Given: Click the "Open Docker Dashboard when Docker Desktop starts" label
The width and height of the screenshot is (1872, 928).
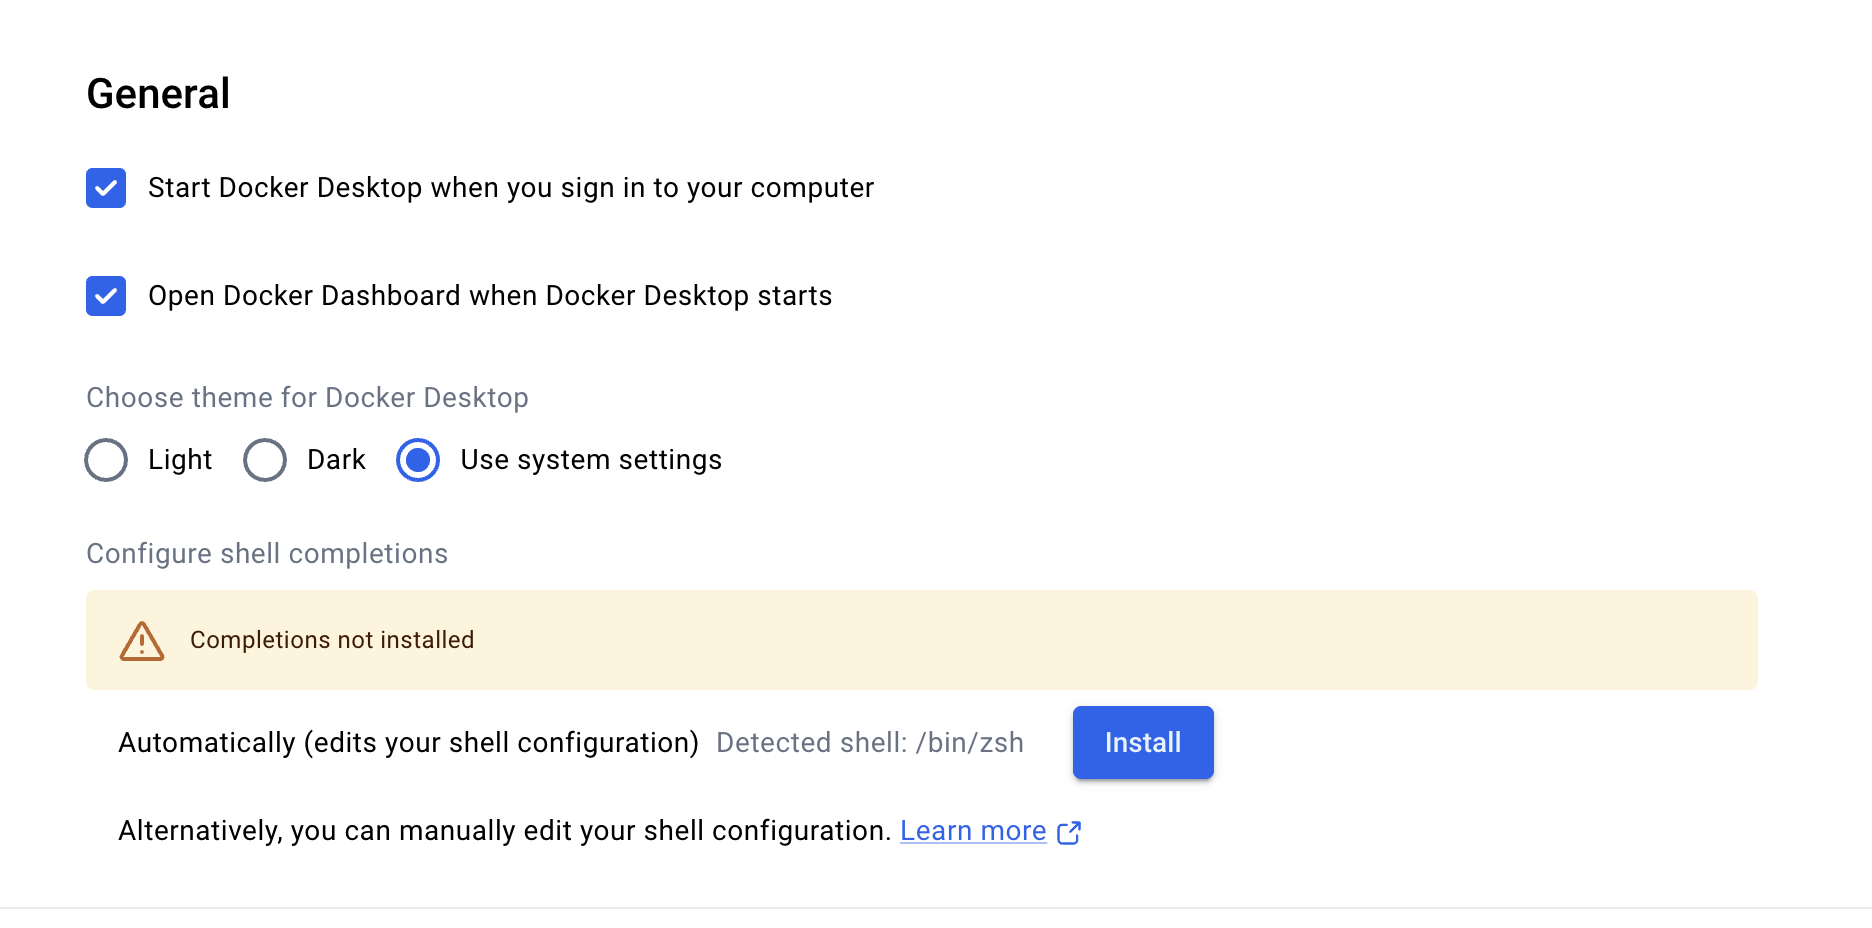Looking at the screenshot, I should tap(489, 296).
